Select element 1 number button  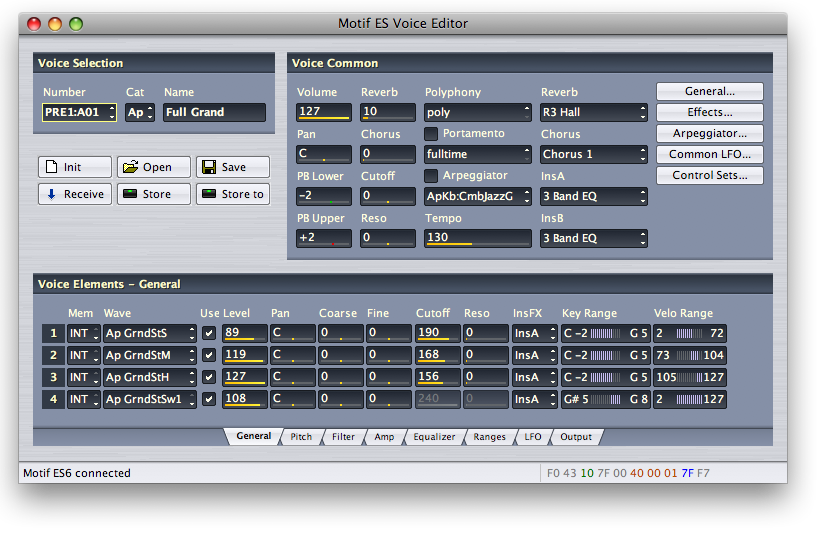click(51, 333)
